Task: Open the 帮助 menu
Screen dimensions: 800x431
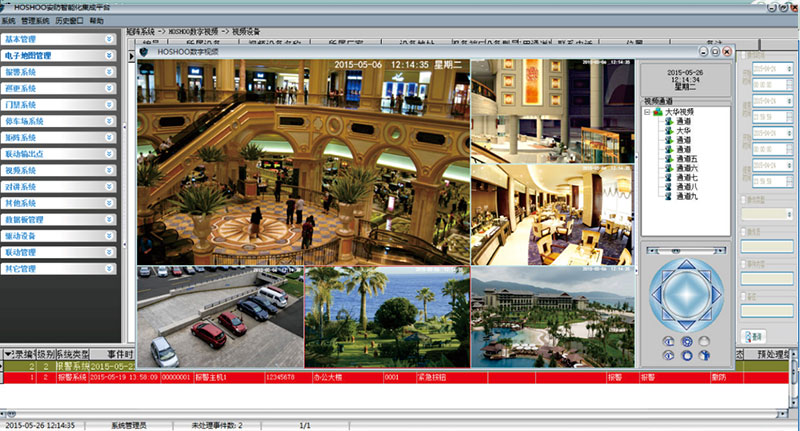Action: click(96, 20)
